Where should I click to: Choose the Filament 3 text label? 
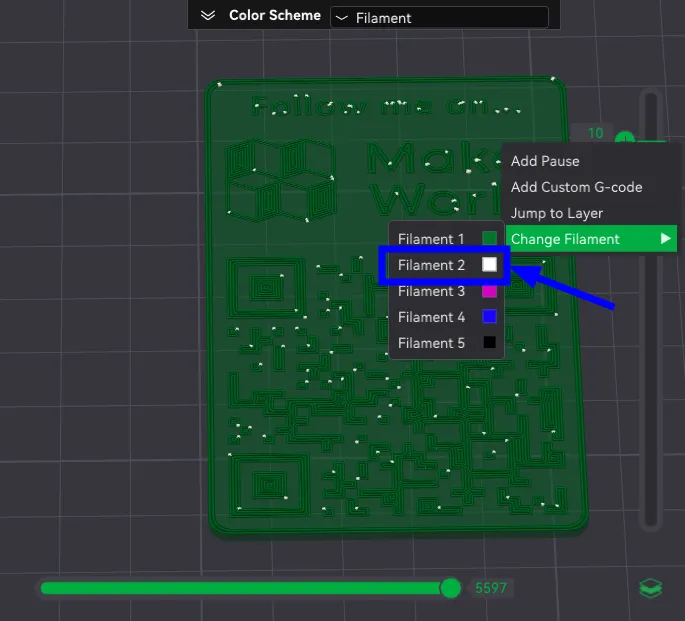(431, 291)
